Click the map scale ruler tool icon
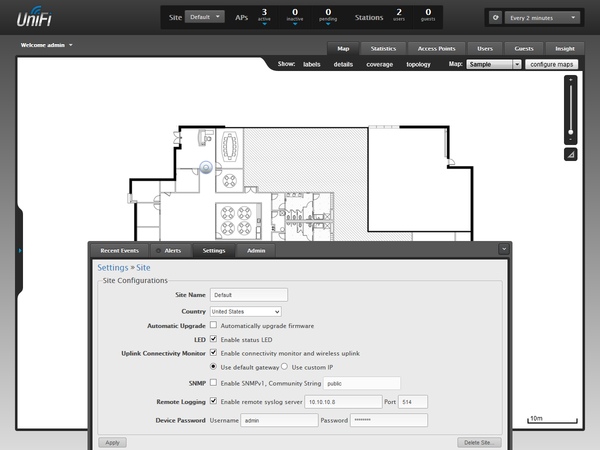The image size is (600, 450). click(571, 155)
